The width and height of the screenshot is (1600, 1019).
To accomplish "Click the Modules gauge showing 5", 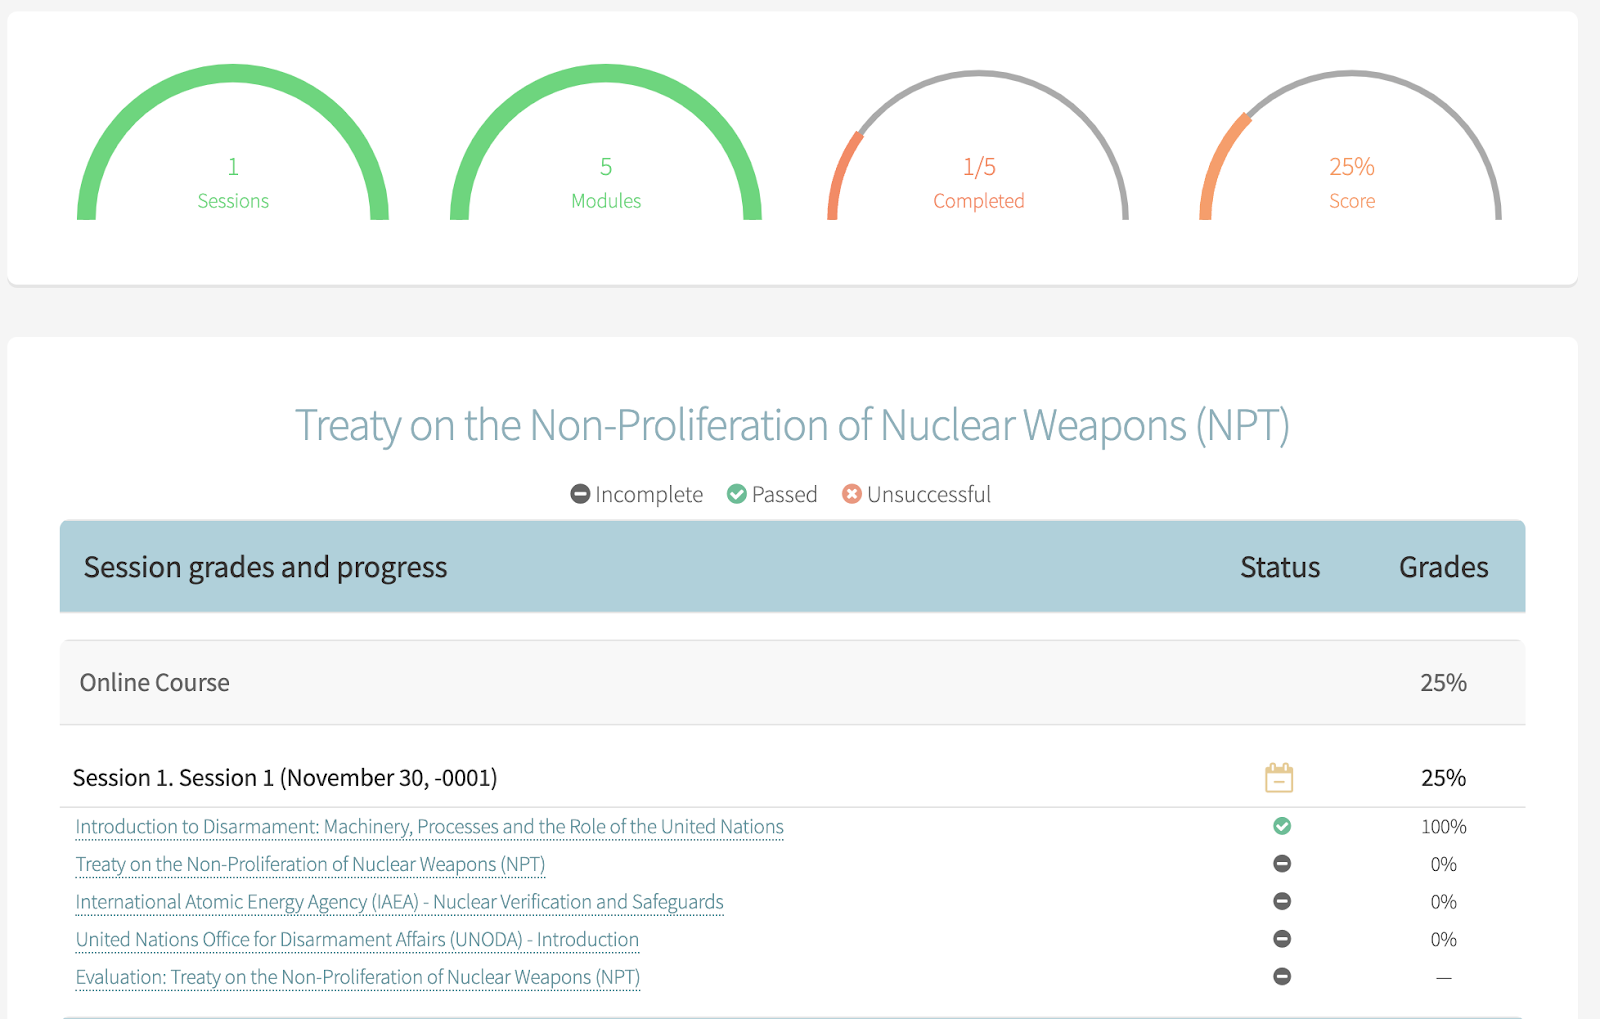I will 606,143.
